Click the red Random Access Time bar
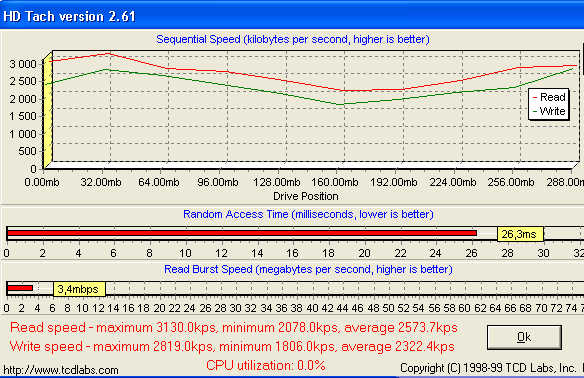The height and width of the screenshot is (378, 584). point(242,233)
